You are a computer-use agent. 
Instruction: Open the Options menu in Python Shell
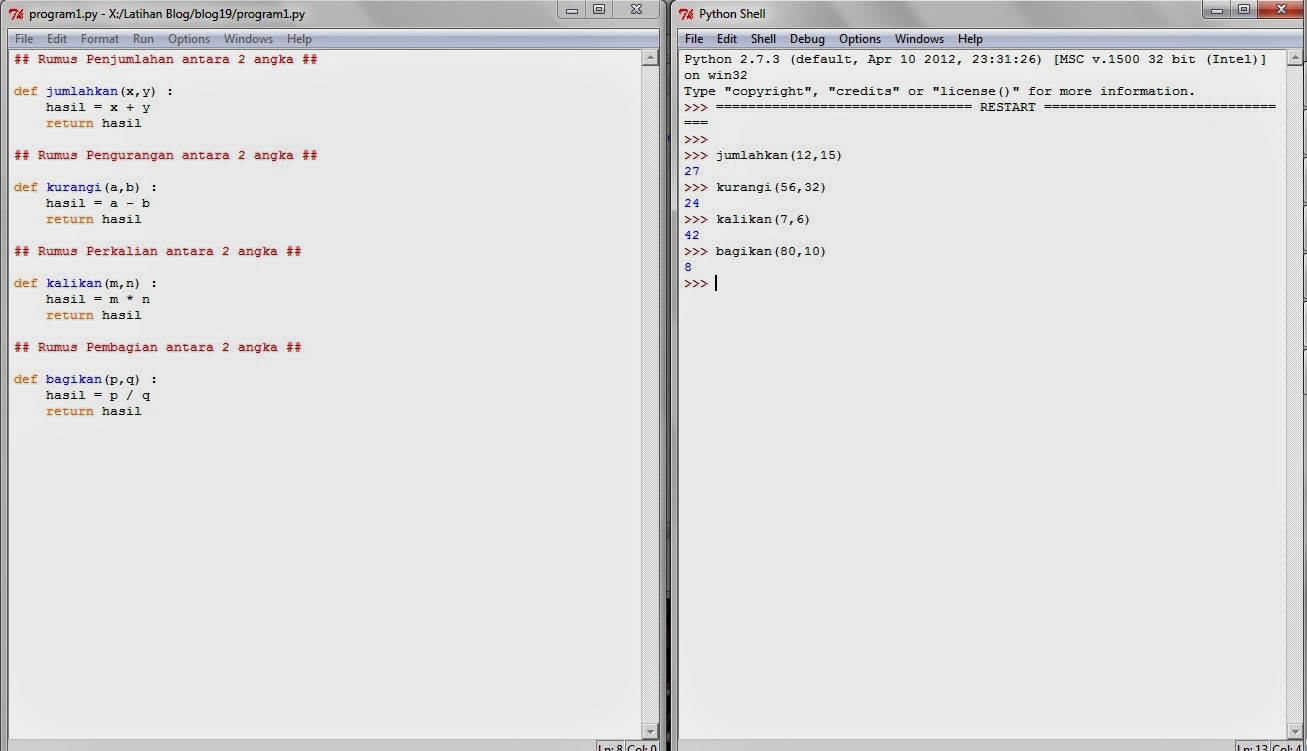859,38
